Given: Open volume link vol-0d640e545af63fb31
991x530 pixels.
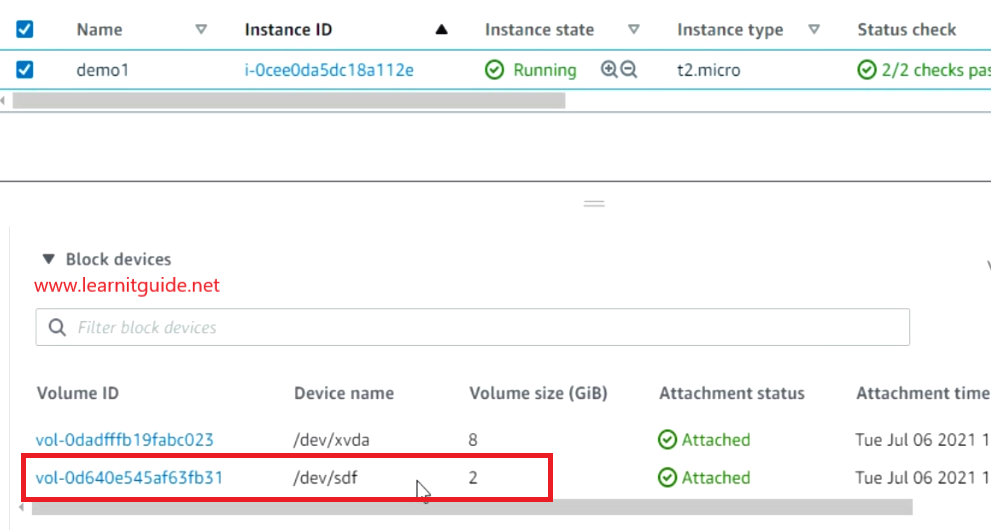Looking at the screenshot, I should (130, 478).
